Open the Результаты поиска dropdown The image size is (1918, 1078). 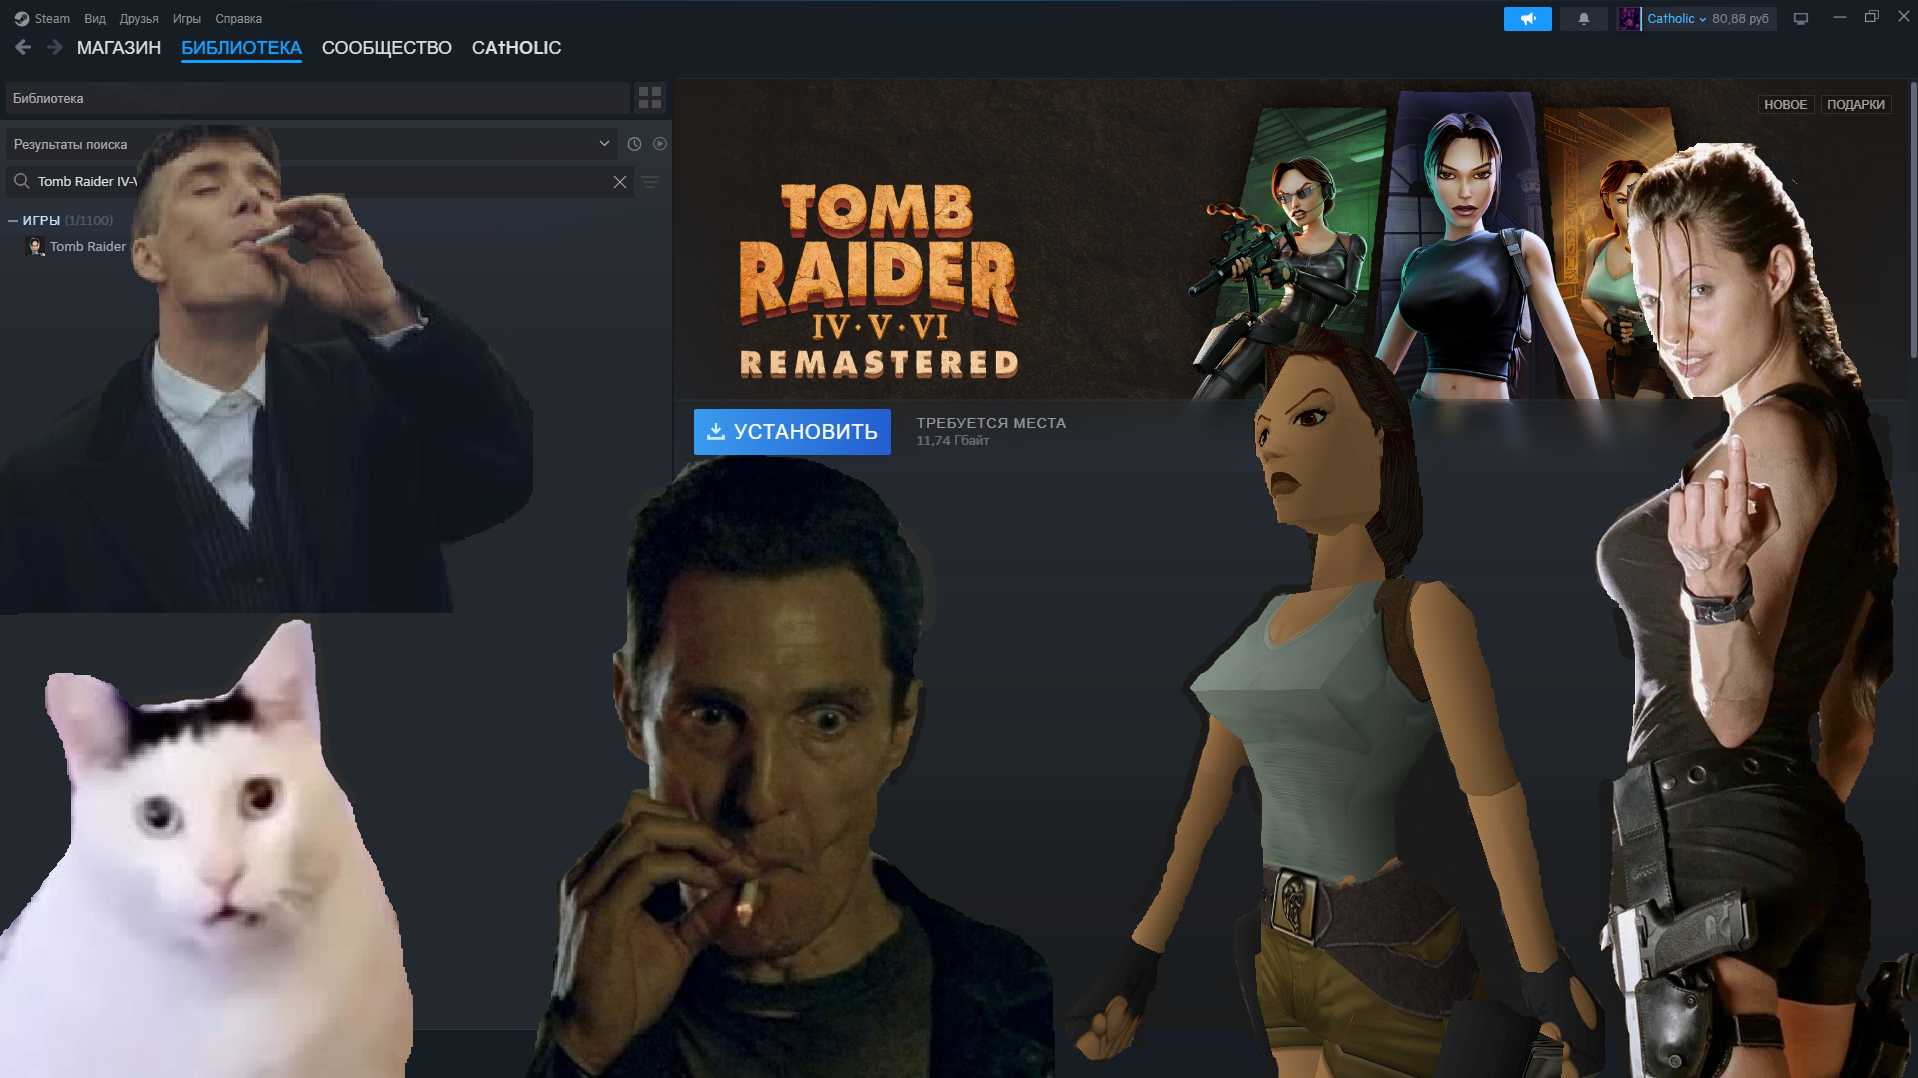click(x=311, y=144)
